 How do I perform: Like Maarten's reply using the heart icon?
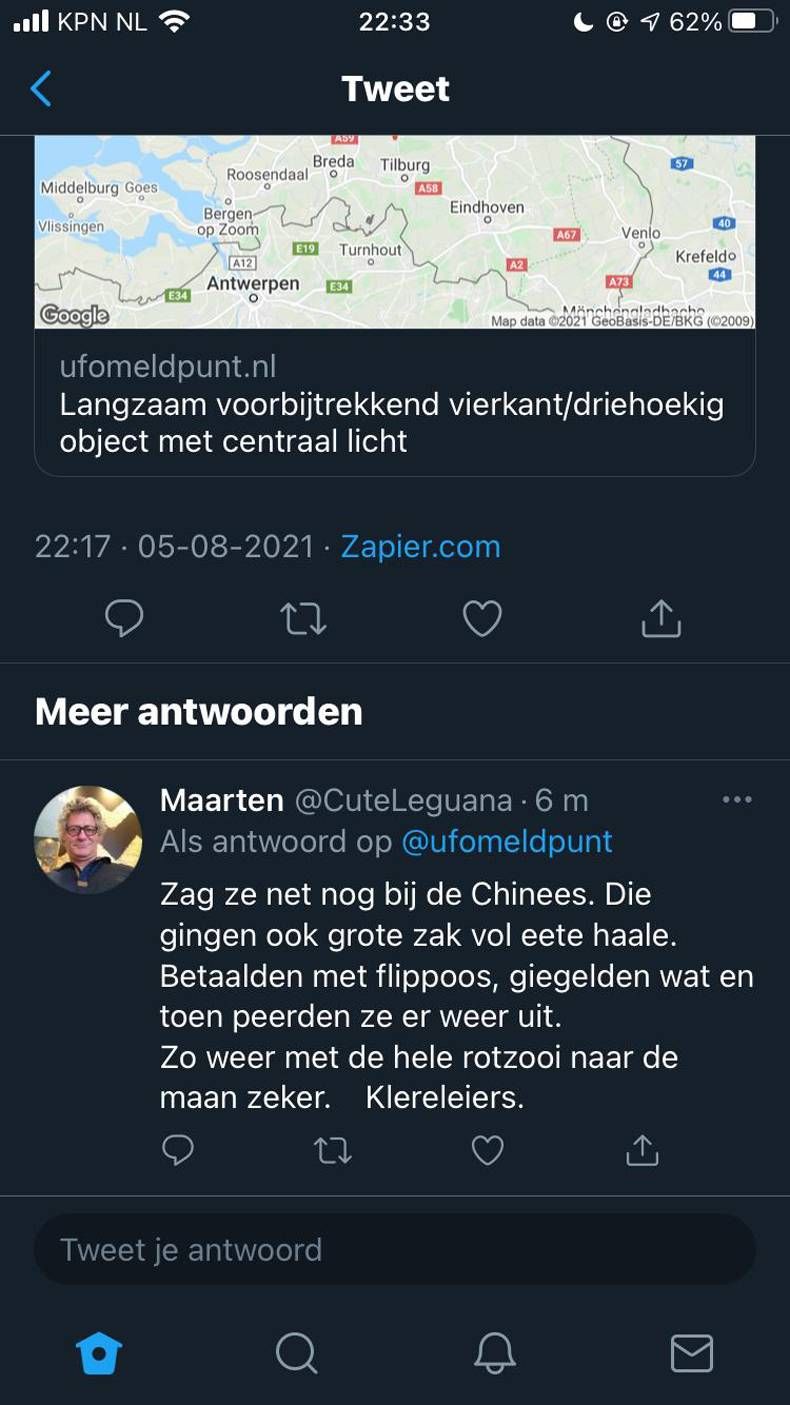(487, 1150)
